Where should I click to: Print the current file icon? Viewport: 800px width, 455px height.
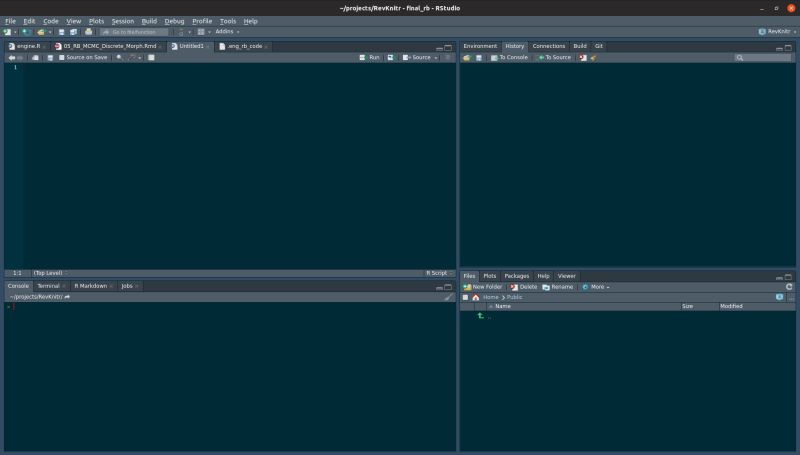point(88,32)
